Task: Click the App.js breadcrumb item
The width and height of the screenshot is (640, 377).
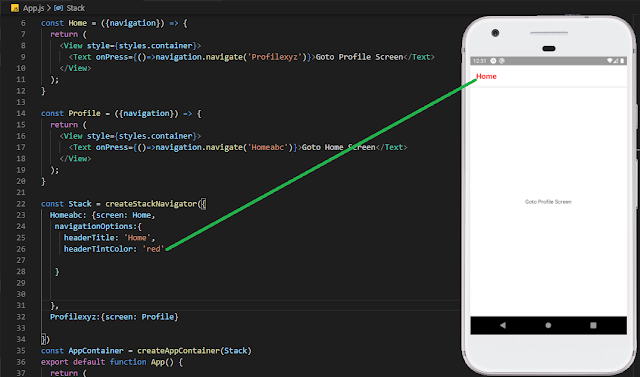Action: click(33, 8)
